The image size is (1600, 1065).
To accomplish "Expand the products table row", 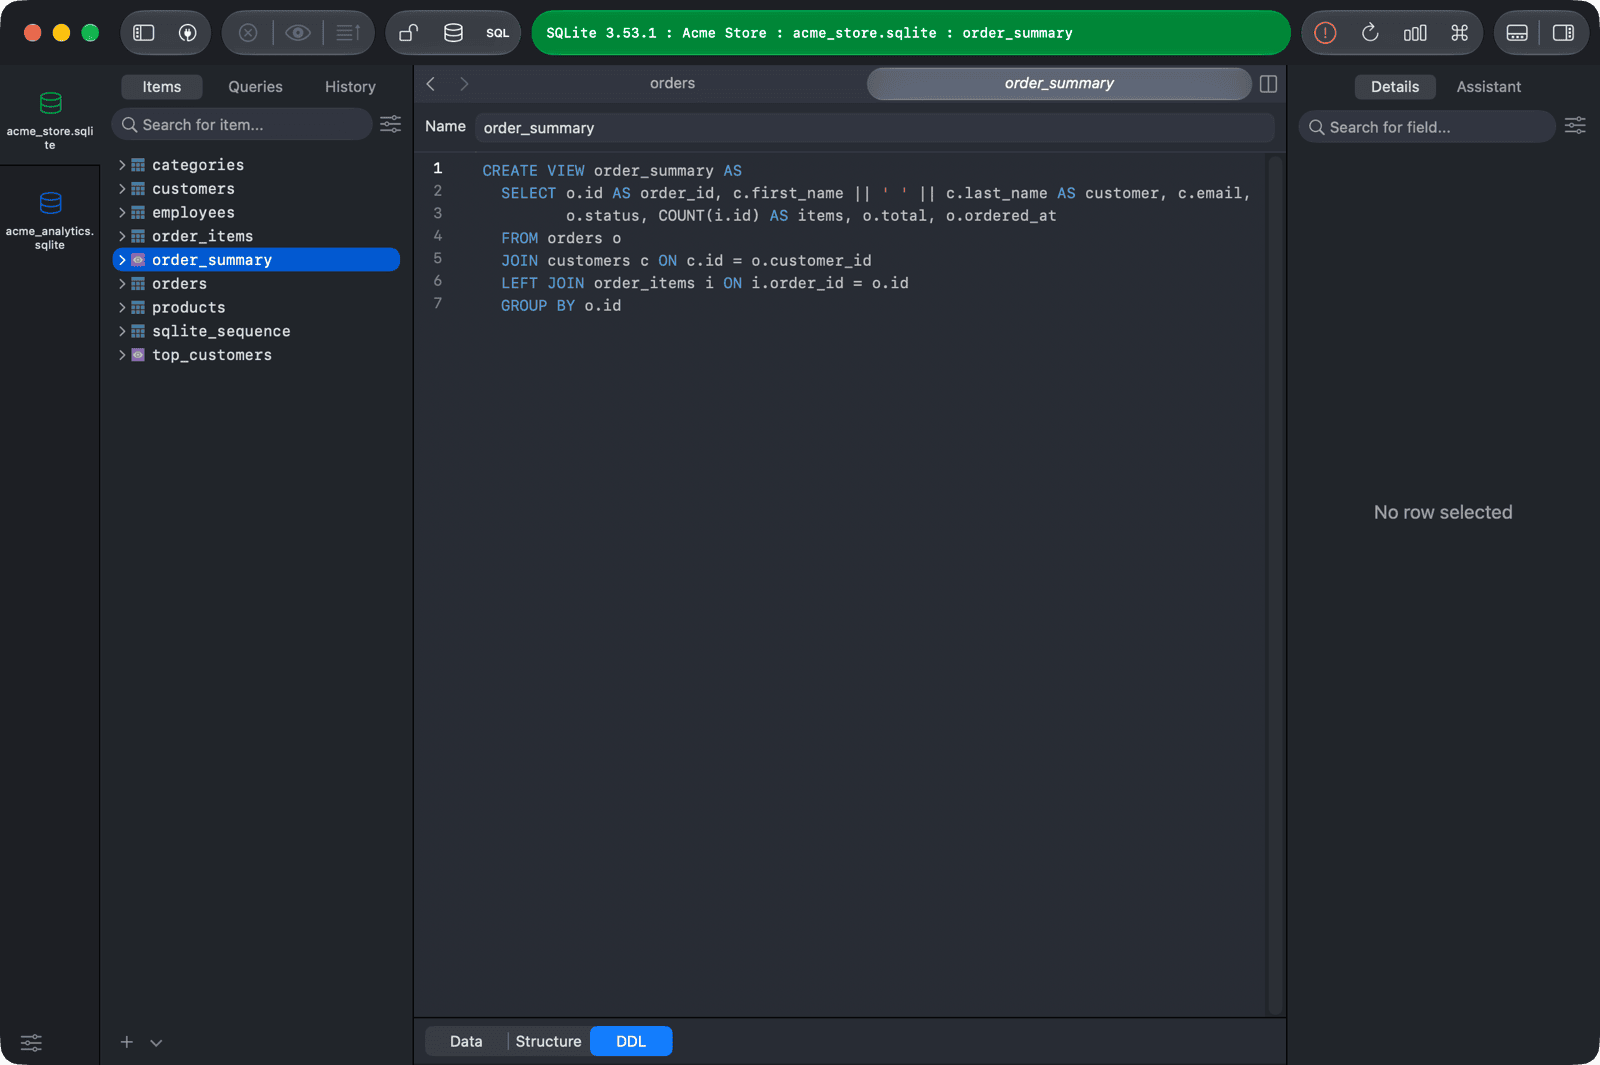I will pyautogui.click(x=122, y=308).
